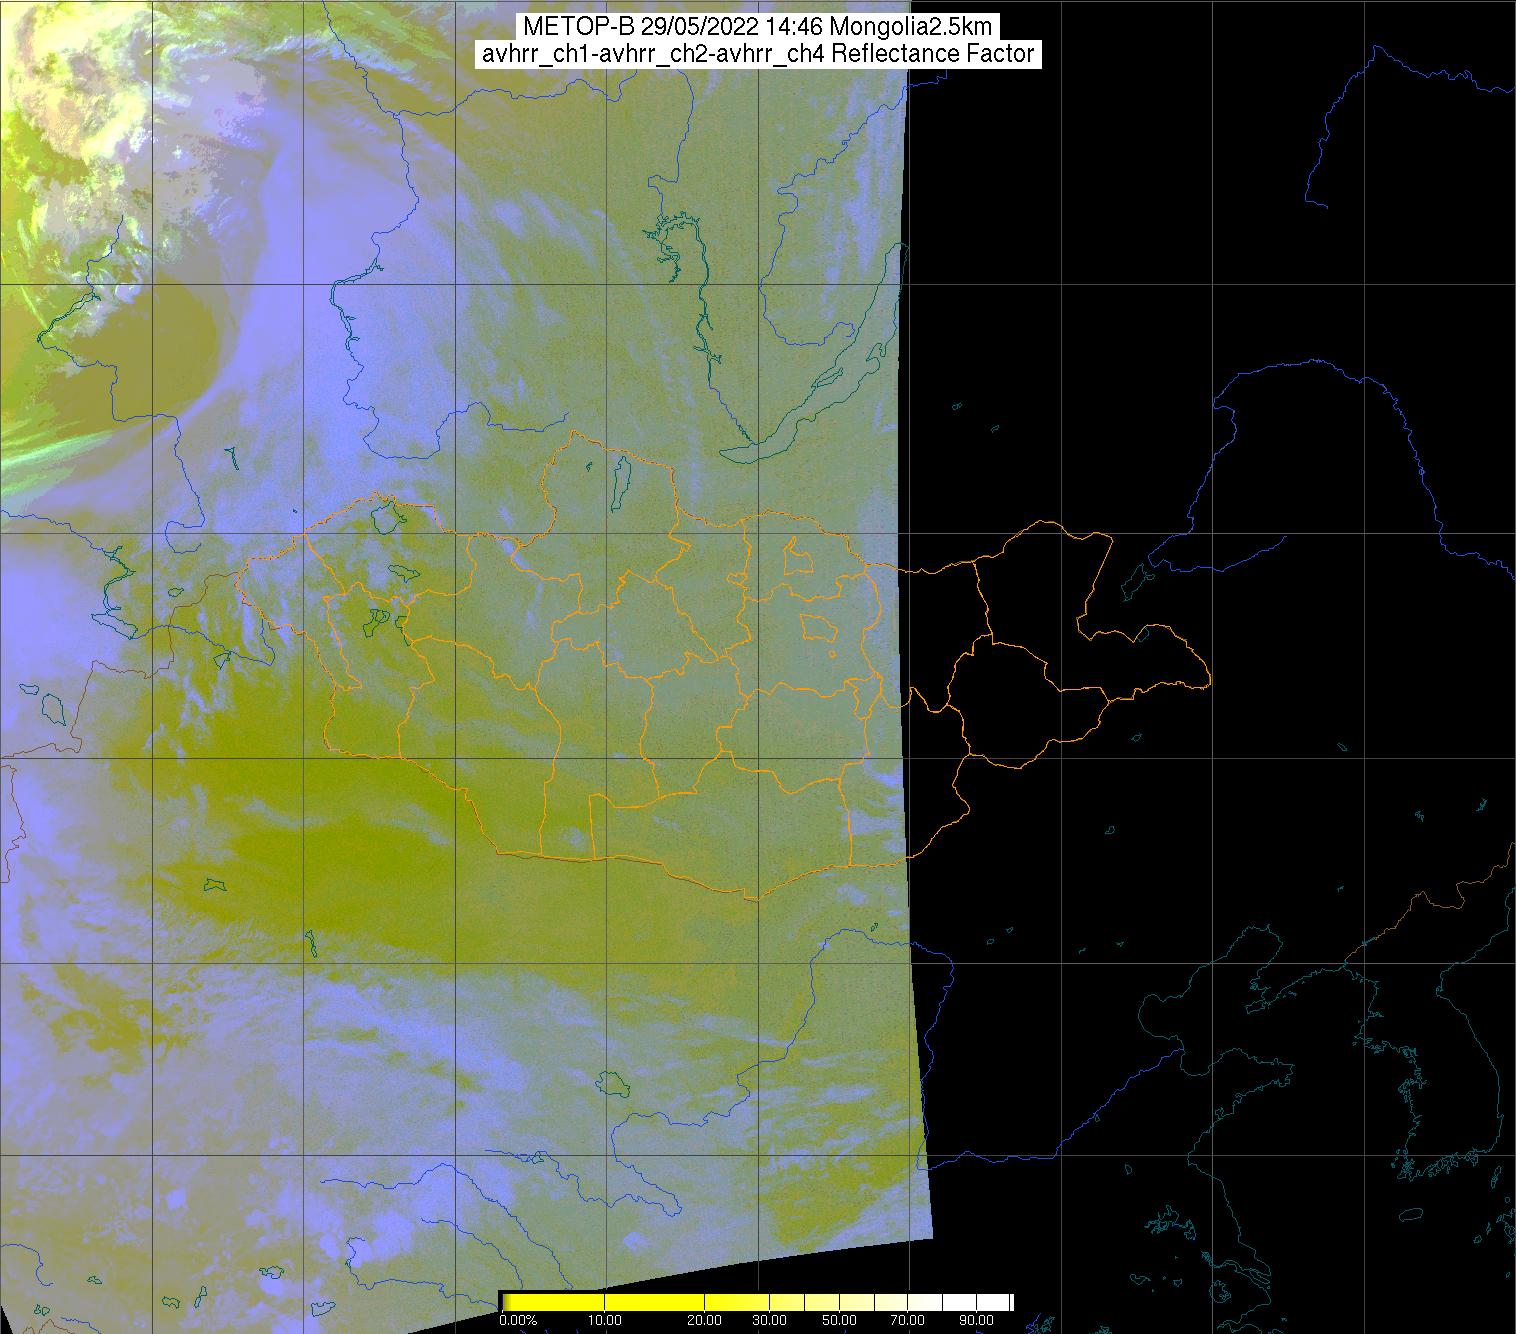The width and height of the screenshot is (1516, 1334).
Task: Click the 0.00% label on color scale
Action: coord(517,1321)
